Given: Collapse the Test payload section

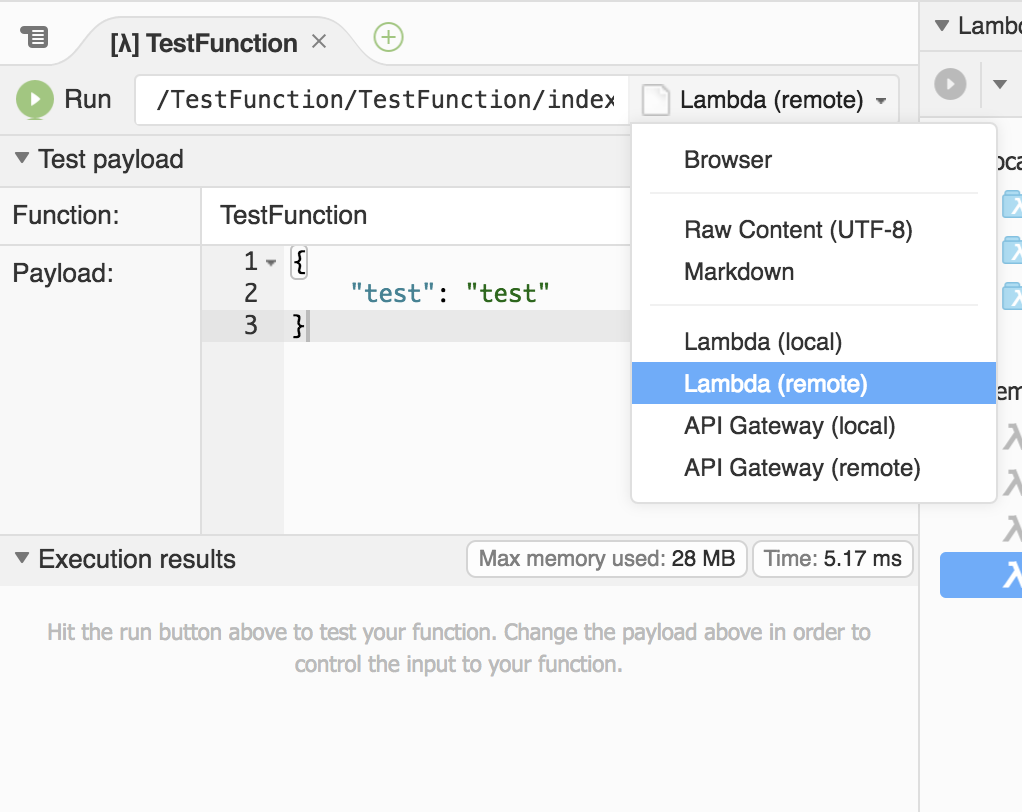Looking at the screenshot, I should pos(22,159).
